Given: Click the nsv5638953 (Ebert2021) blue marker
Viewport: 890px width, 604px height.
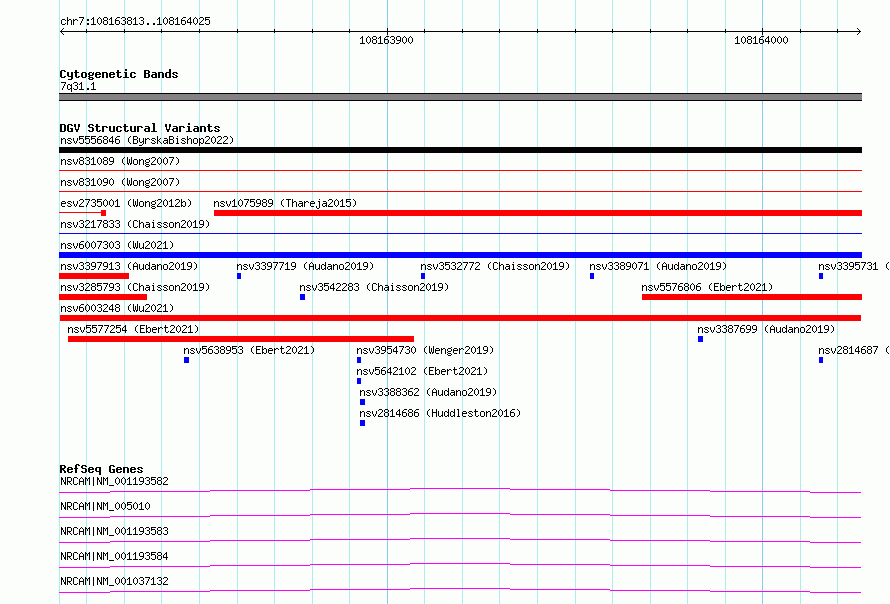Looking at the screenshot, I should (x=187, y=360).
